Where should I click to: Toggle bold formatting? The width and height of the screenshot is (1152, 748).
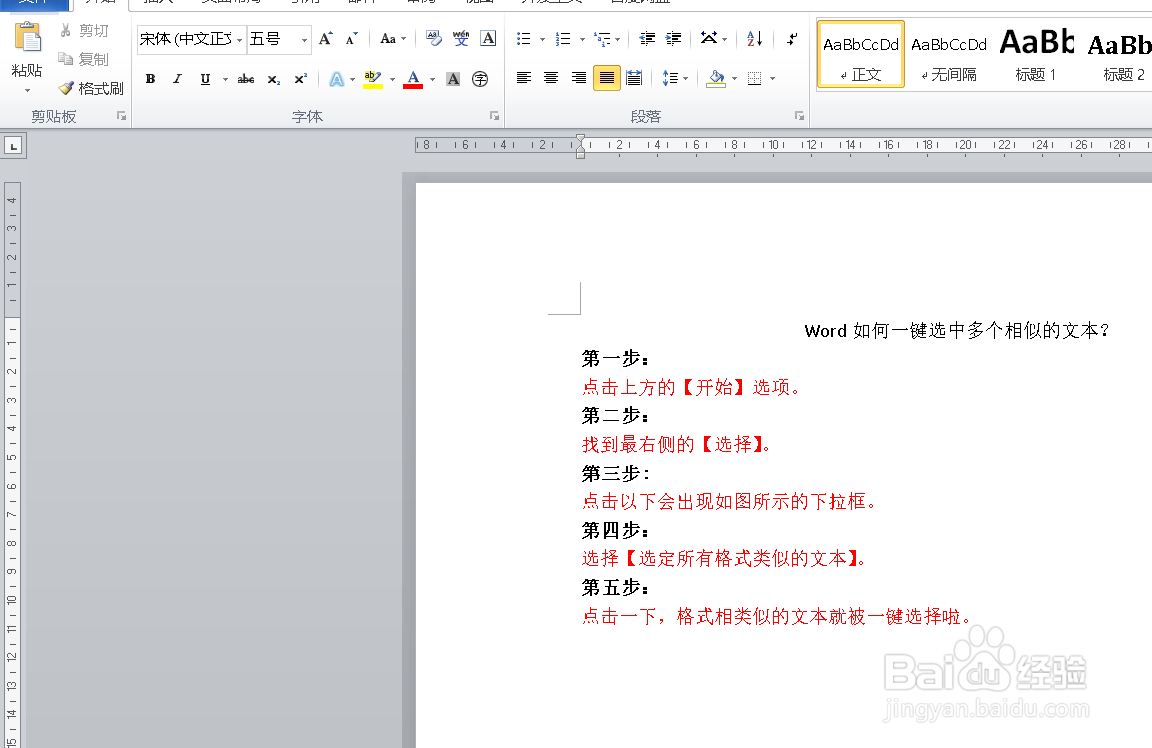[x=150, y=78]
